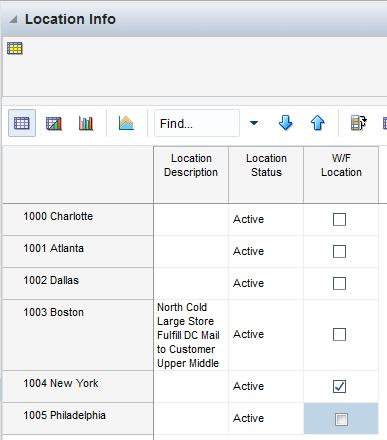This screenshot has height=440, width=387.
Task: Click the format columns toolbar icon
Action: pos(359,123)
